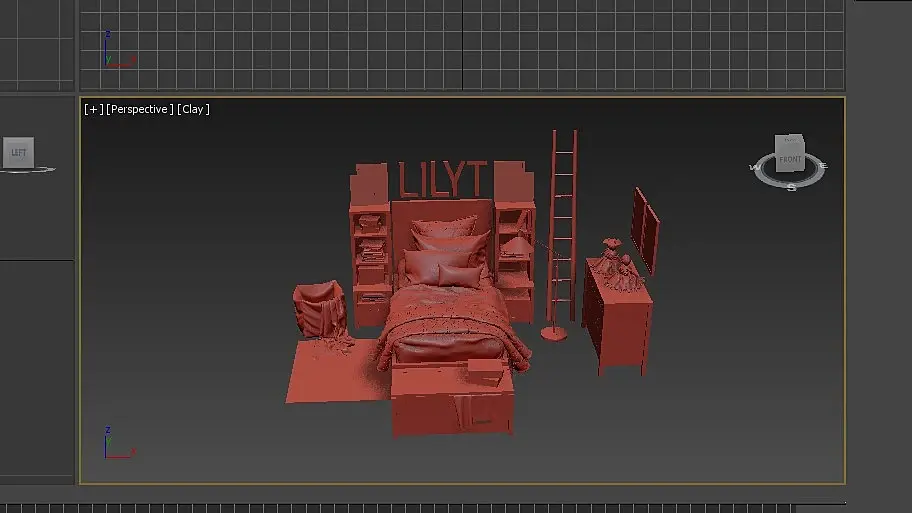This screenshot has height=513, width=912.
Task: Click the W compass direction on ViewCube
Action: 755,168
